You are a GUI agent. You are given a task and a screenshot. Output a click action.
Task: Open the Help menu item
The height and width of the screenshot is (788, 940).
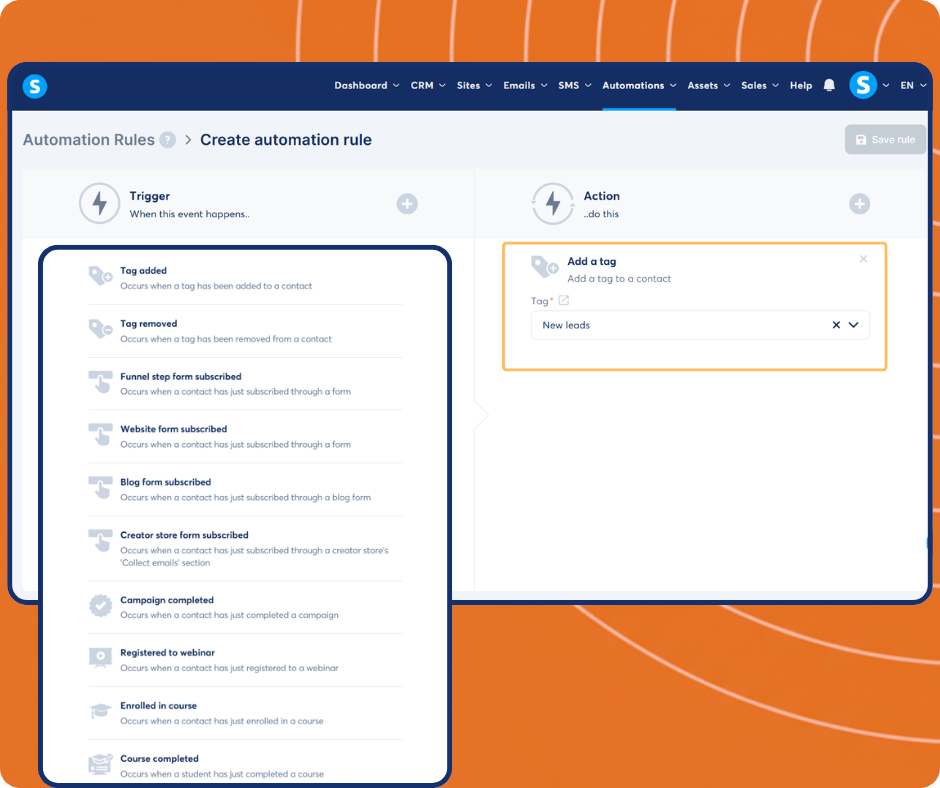[800, 86]
